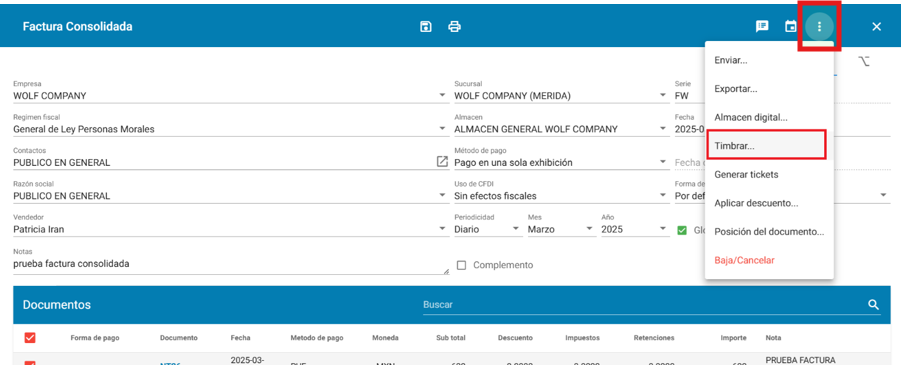Open the calendar event icon
Viewport: 901px width, 377px height.
[x=791, y=26]
